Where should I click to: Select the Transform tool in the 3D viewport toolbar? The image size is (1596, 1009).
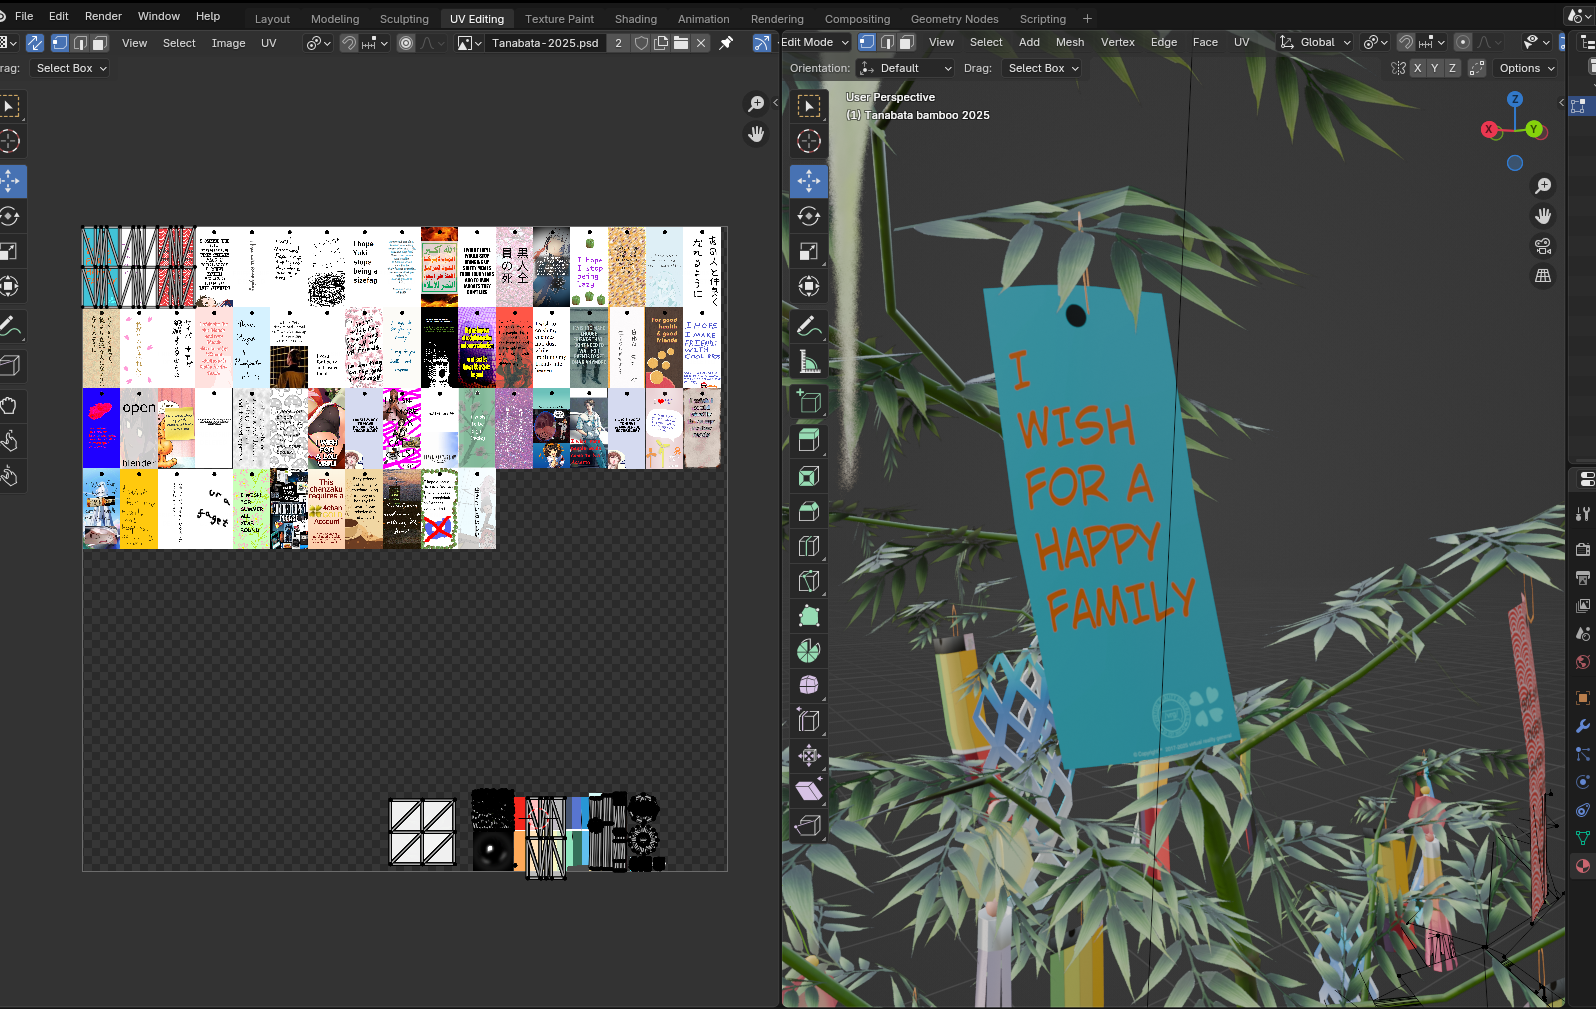[809, 286]
